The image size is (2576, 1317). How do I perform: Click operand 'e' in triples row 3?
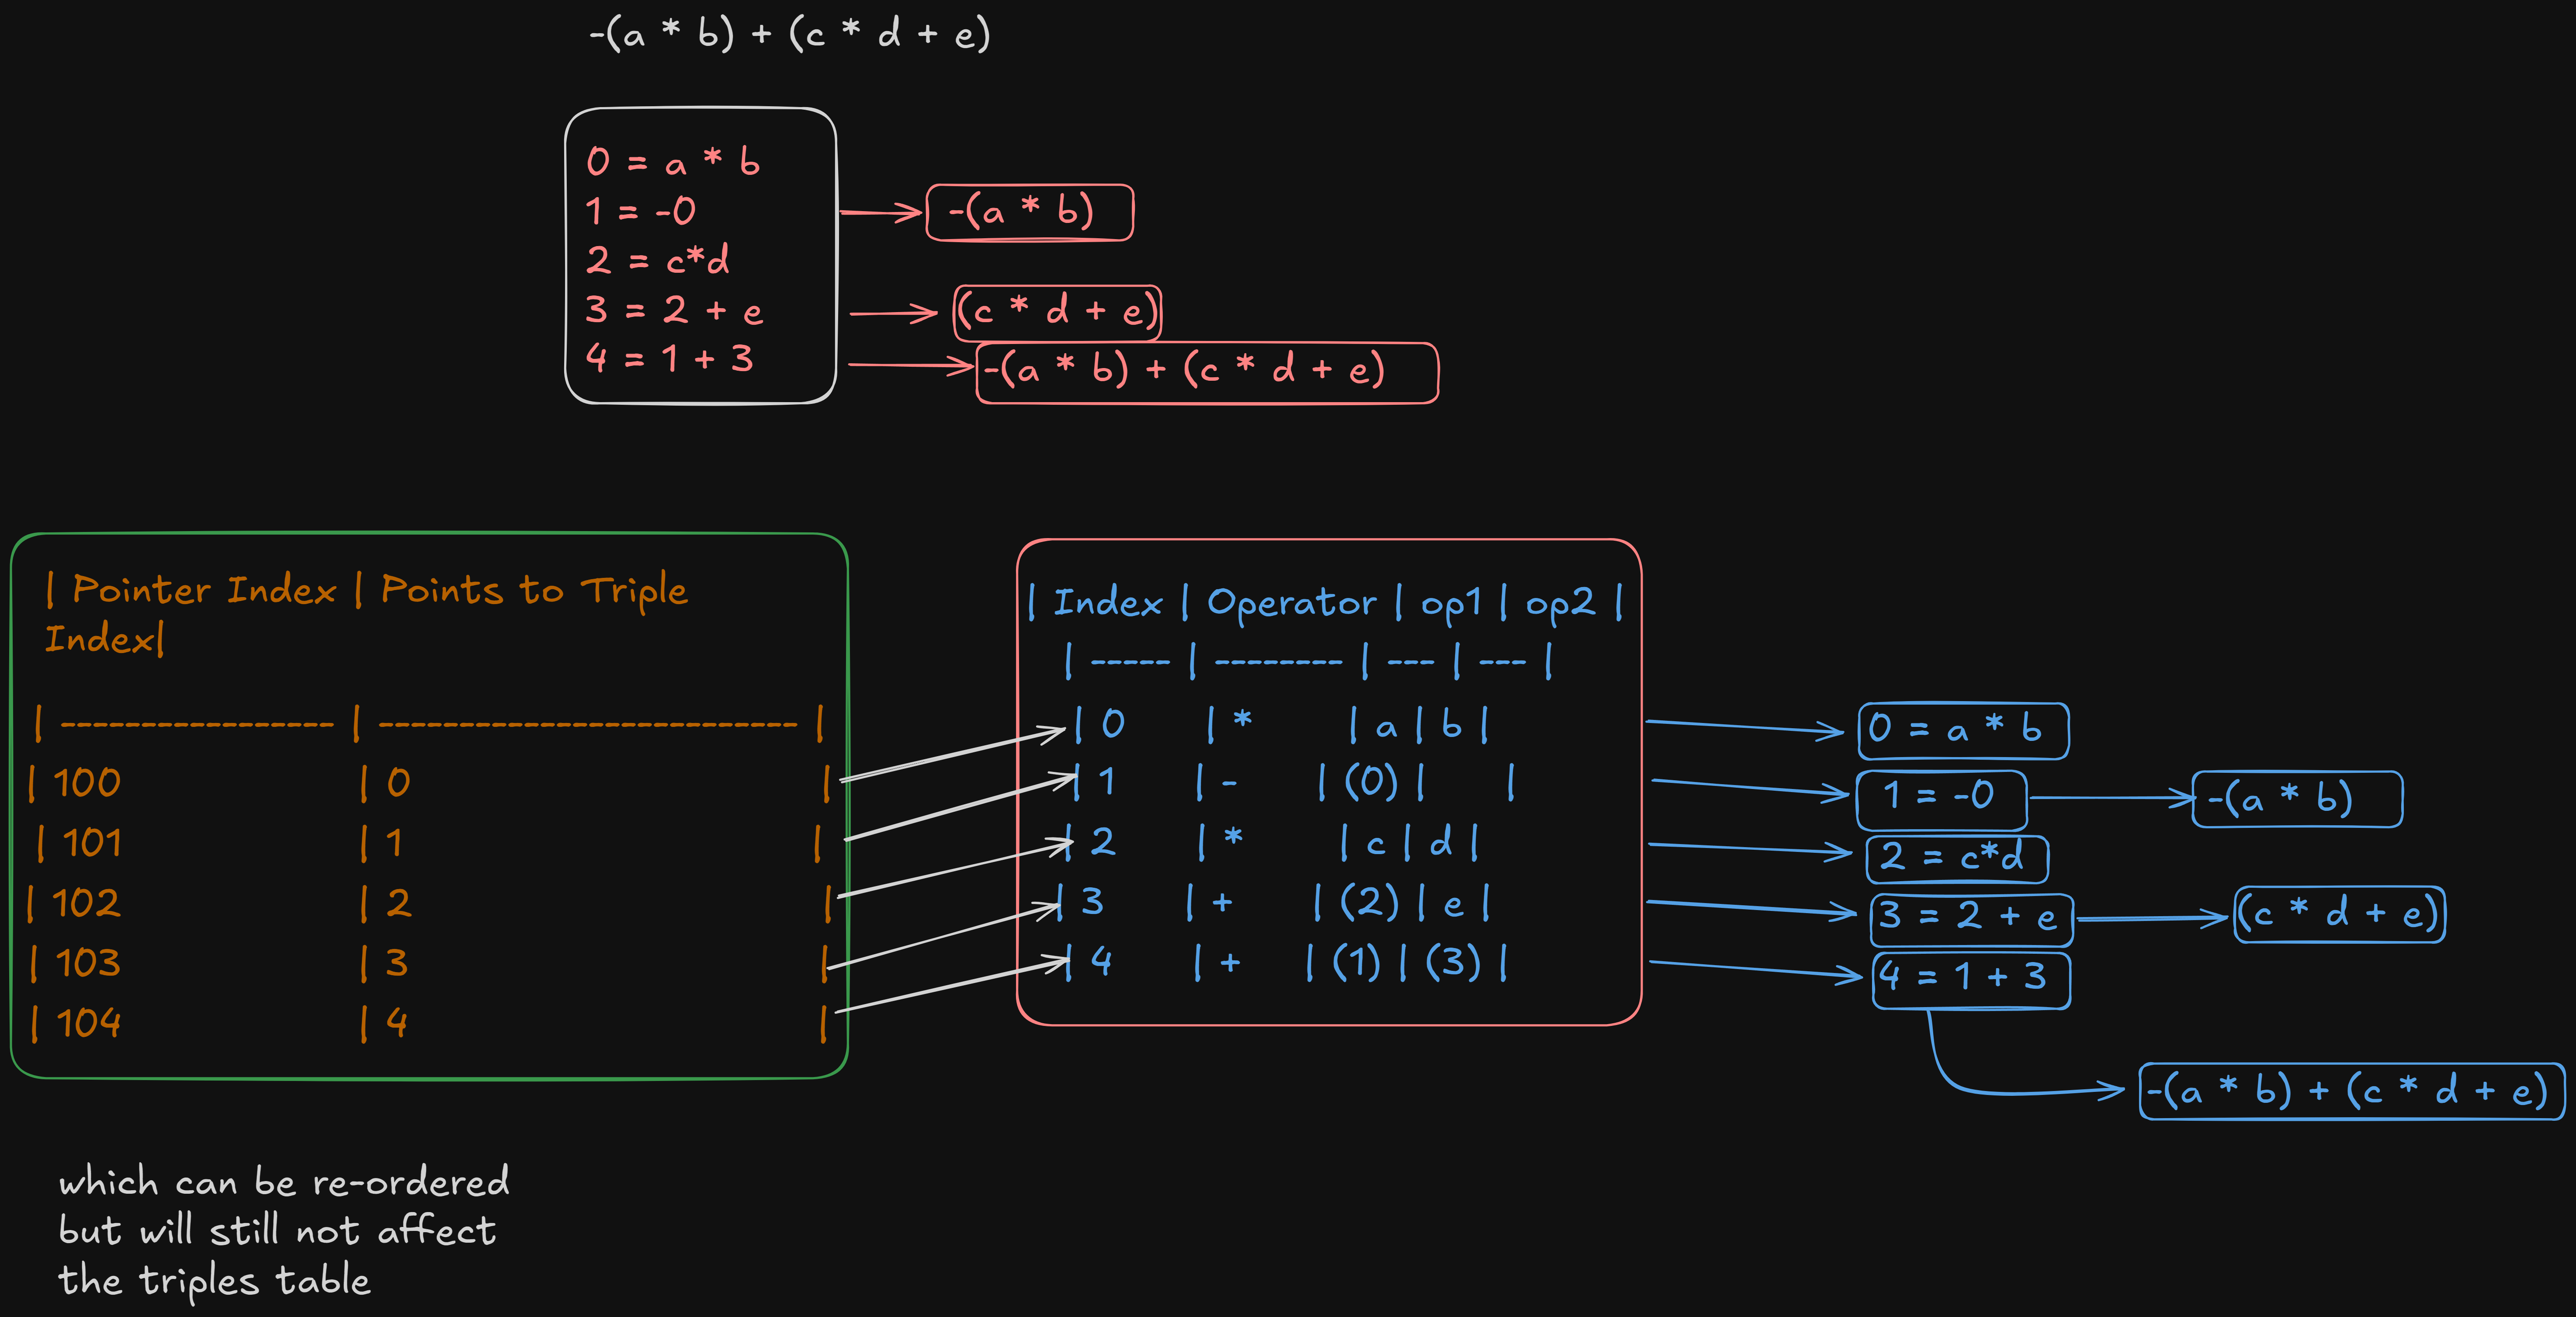[x=1453, y=906]
